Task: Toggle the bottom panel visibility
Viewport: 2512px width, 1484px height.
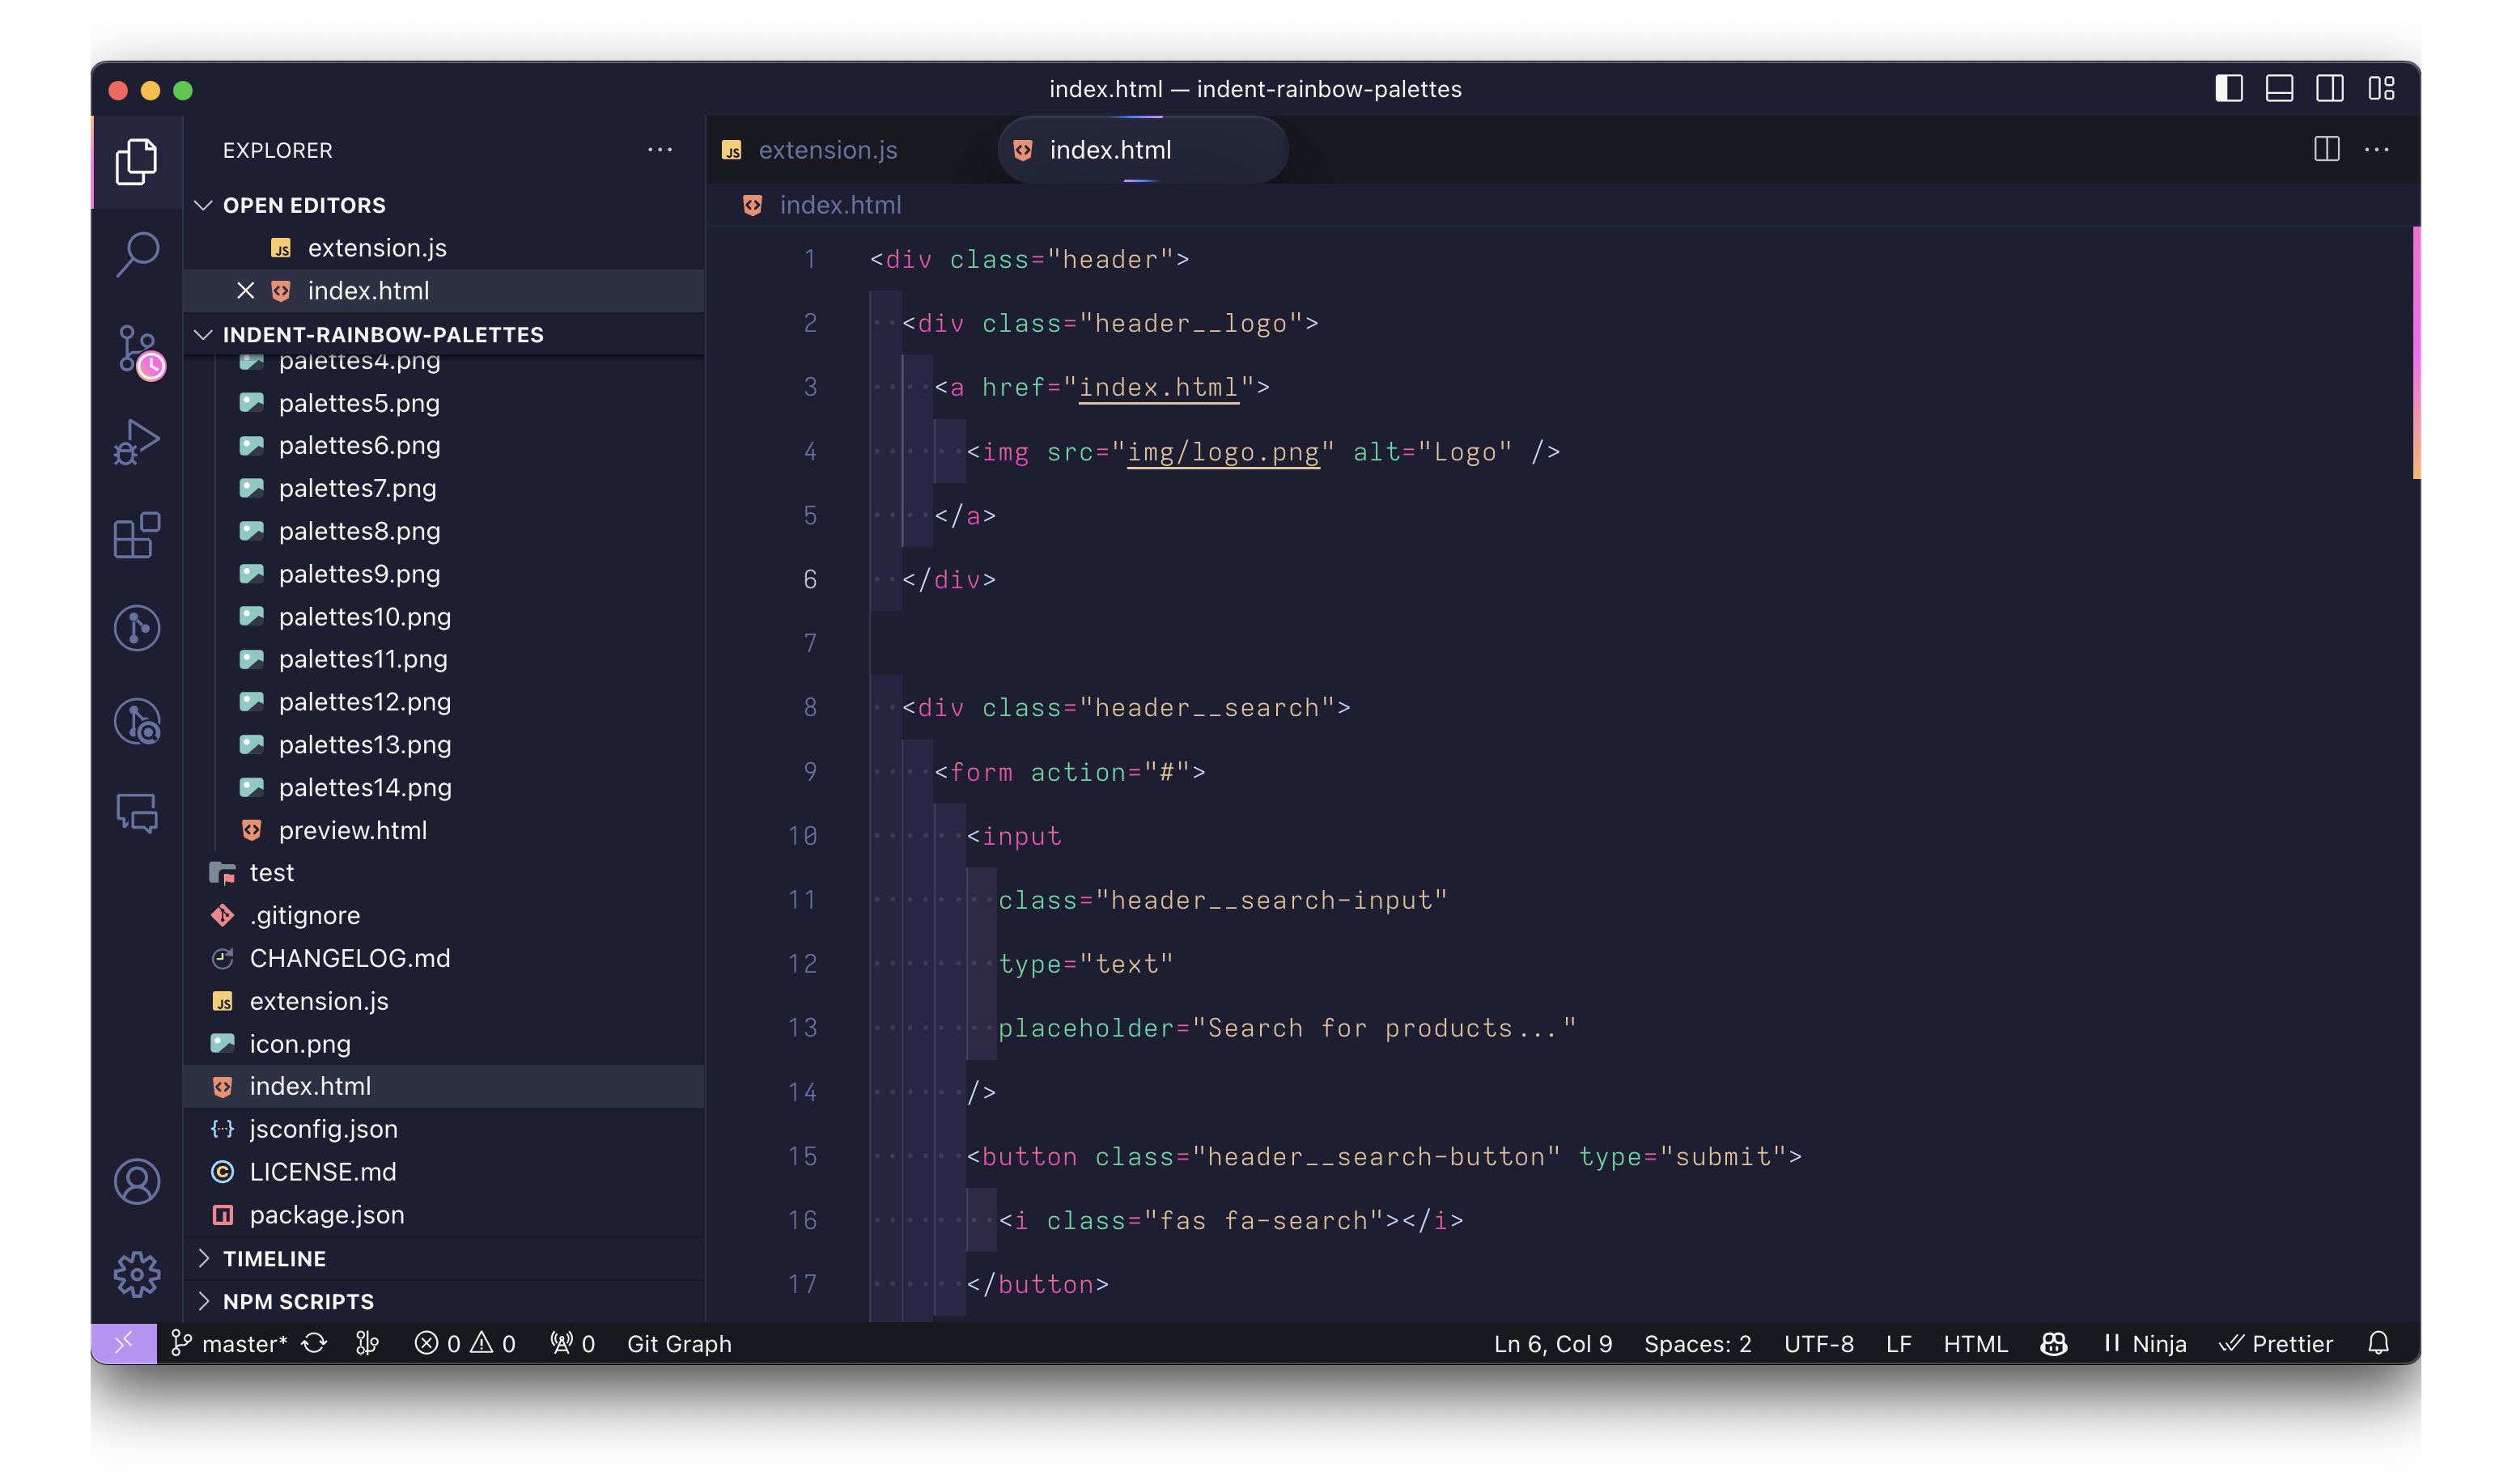Action: click(2279, 89)
